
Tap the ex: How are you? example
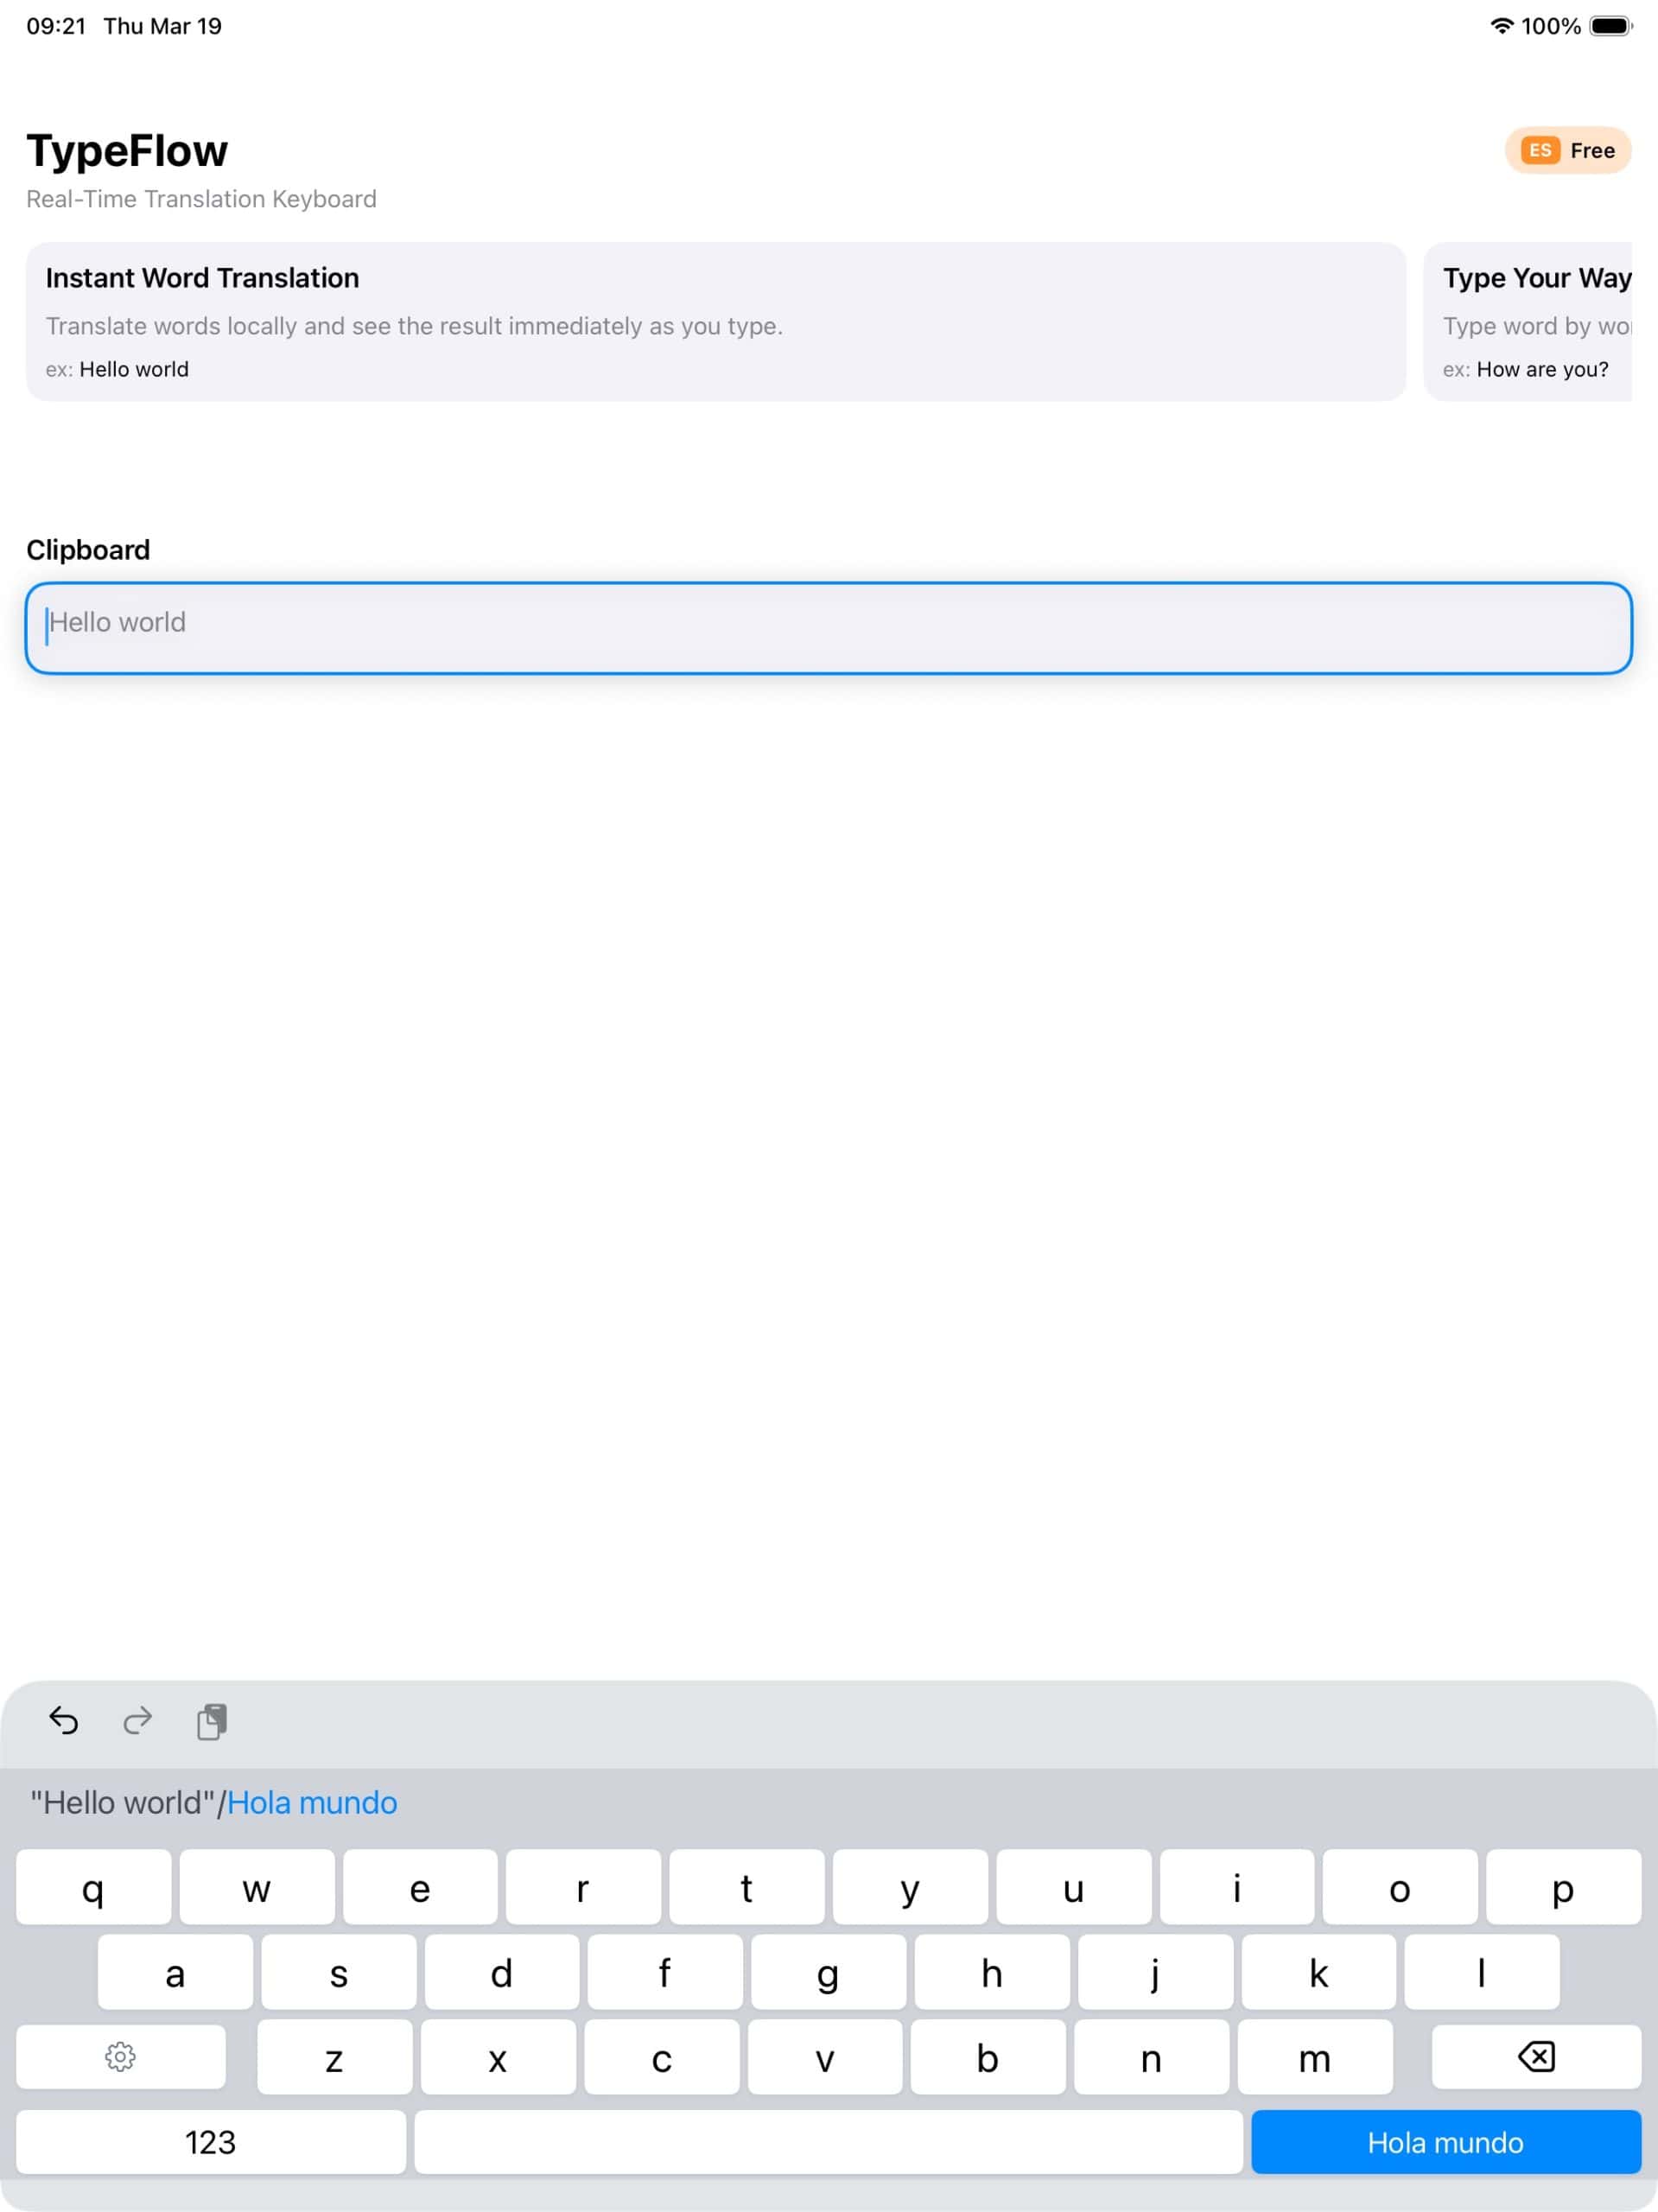coord(1526,369)
